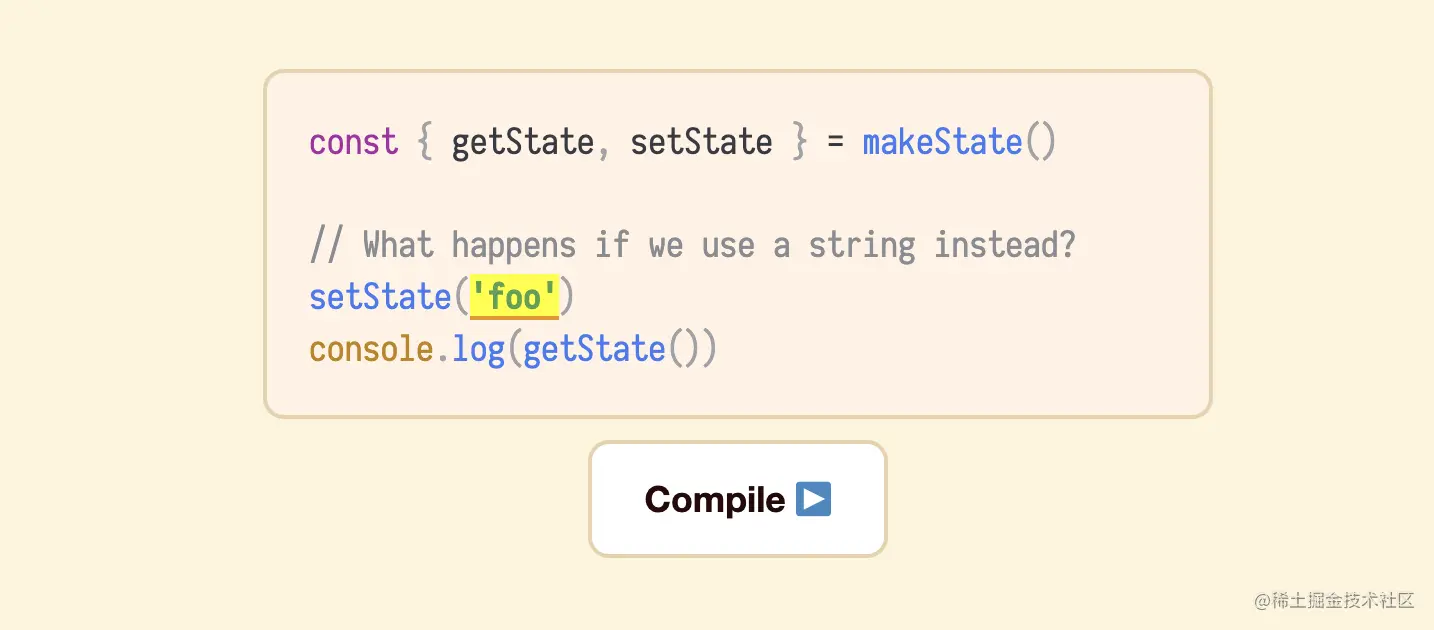1434x630 pixels.
Task: Click setState in the destructuring braces
Action: click(x=701, y=142)
